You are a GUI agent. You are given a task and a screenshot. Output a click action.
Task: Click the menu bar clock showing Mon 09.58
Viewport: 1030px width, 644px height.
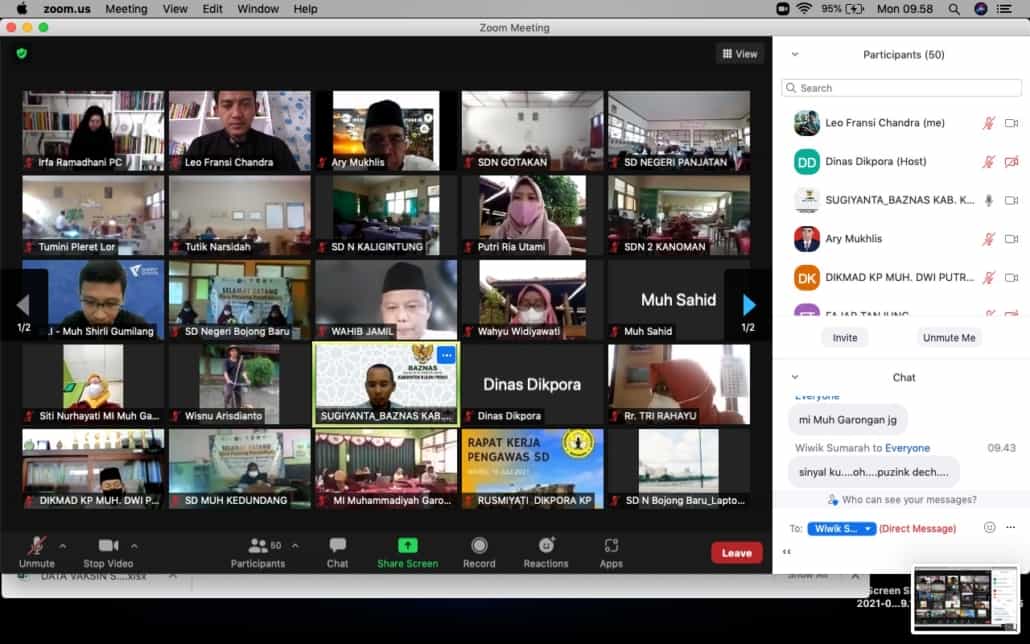tap(905, 9)
